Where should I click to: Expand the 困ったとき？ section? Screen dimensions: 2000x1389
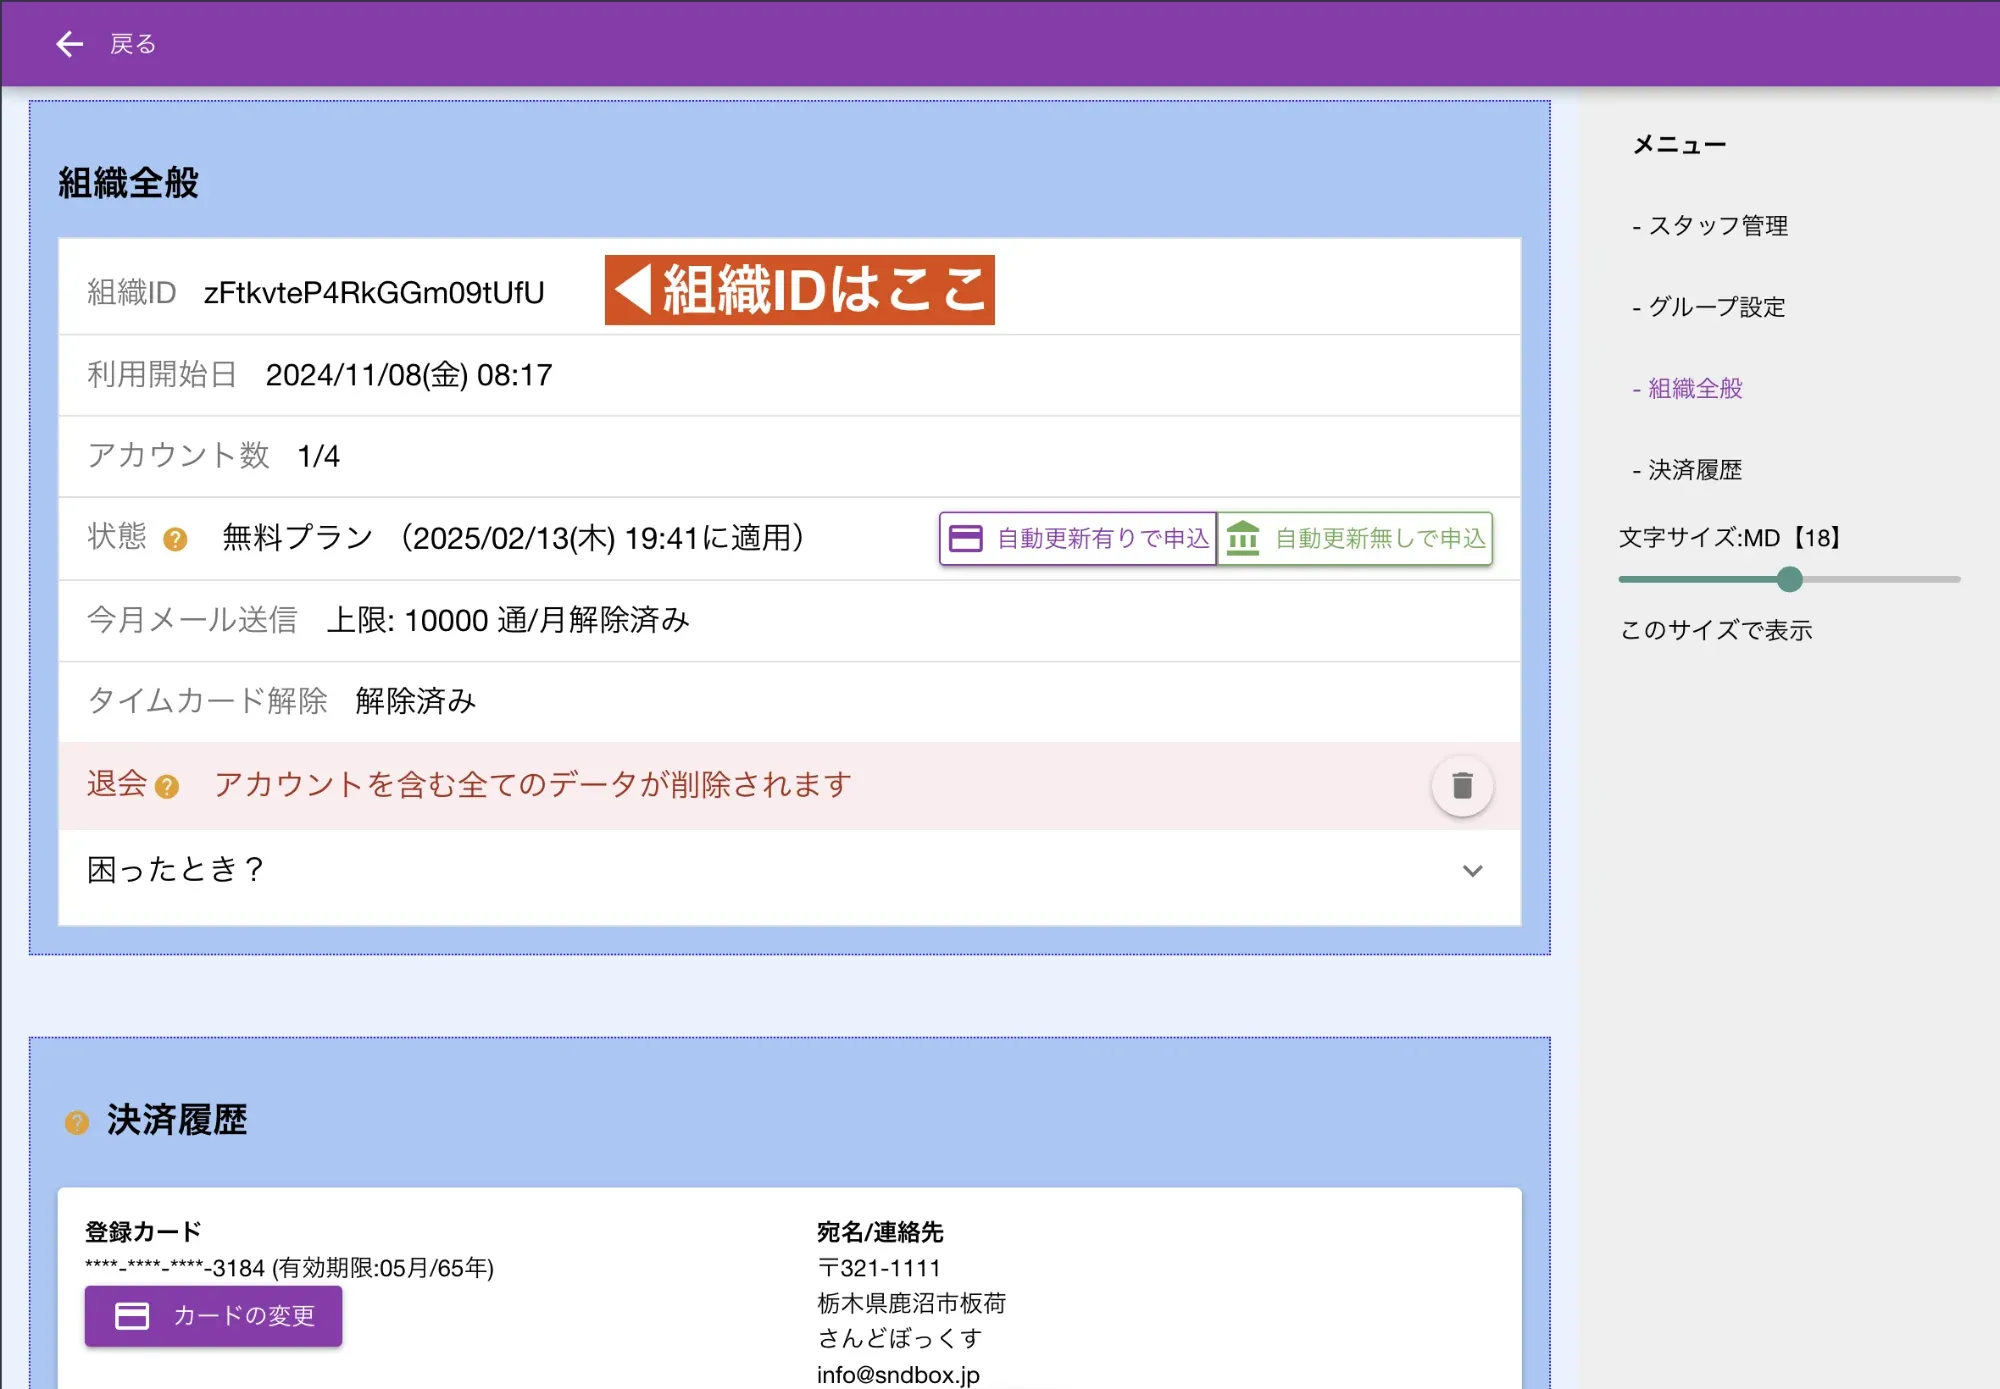pyautogui.click(x=1472, y=871)
